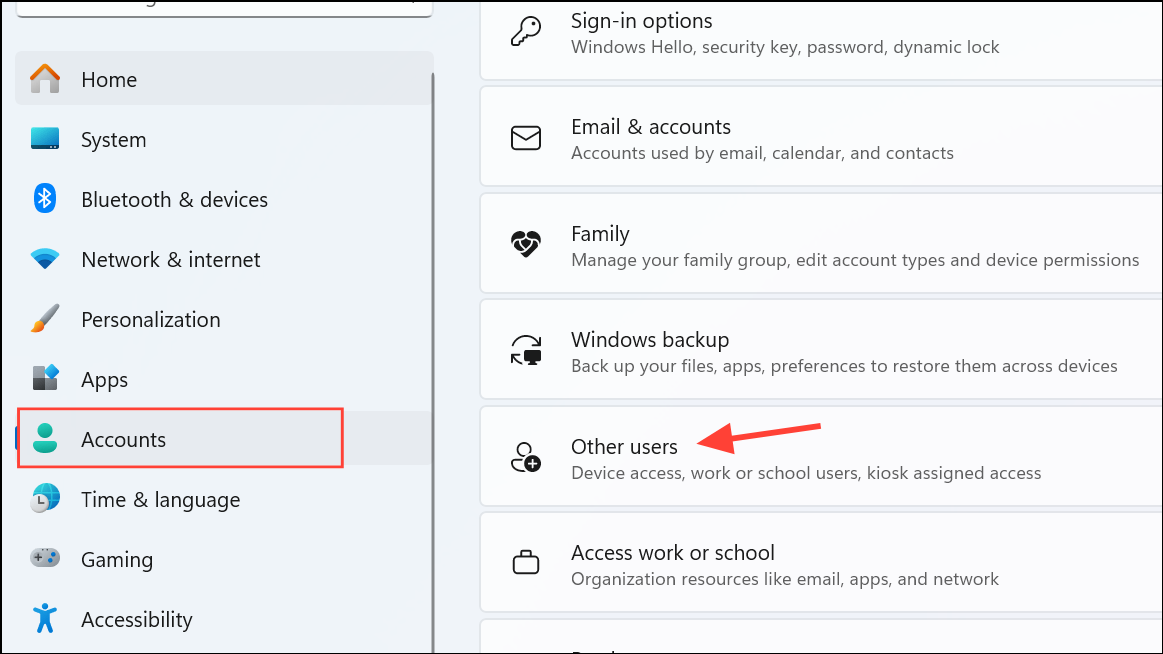Click the Sign-in options key icon

[x=526, y=32]
